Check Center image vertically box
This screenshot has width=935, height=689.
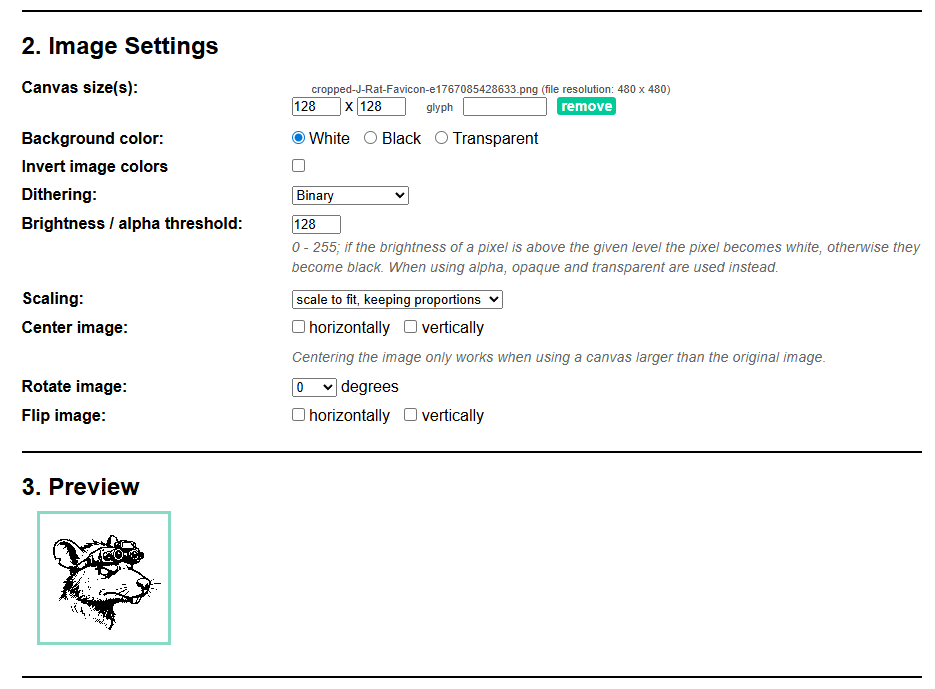[410, 327]
